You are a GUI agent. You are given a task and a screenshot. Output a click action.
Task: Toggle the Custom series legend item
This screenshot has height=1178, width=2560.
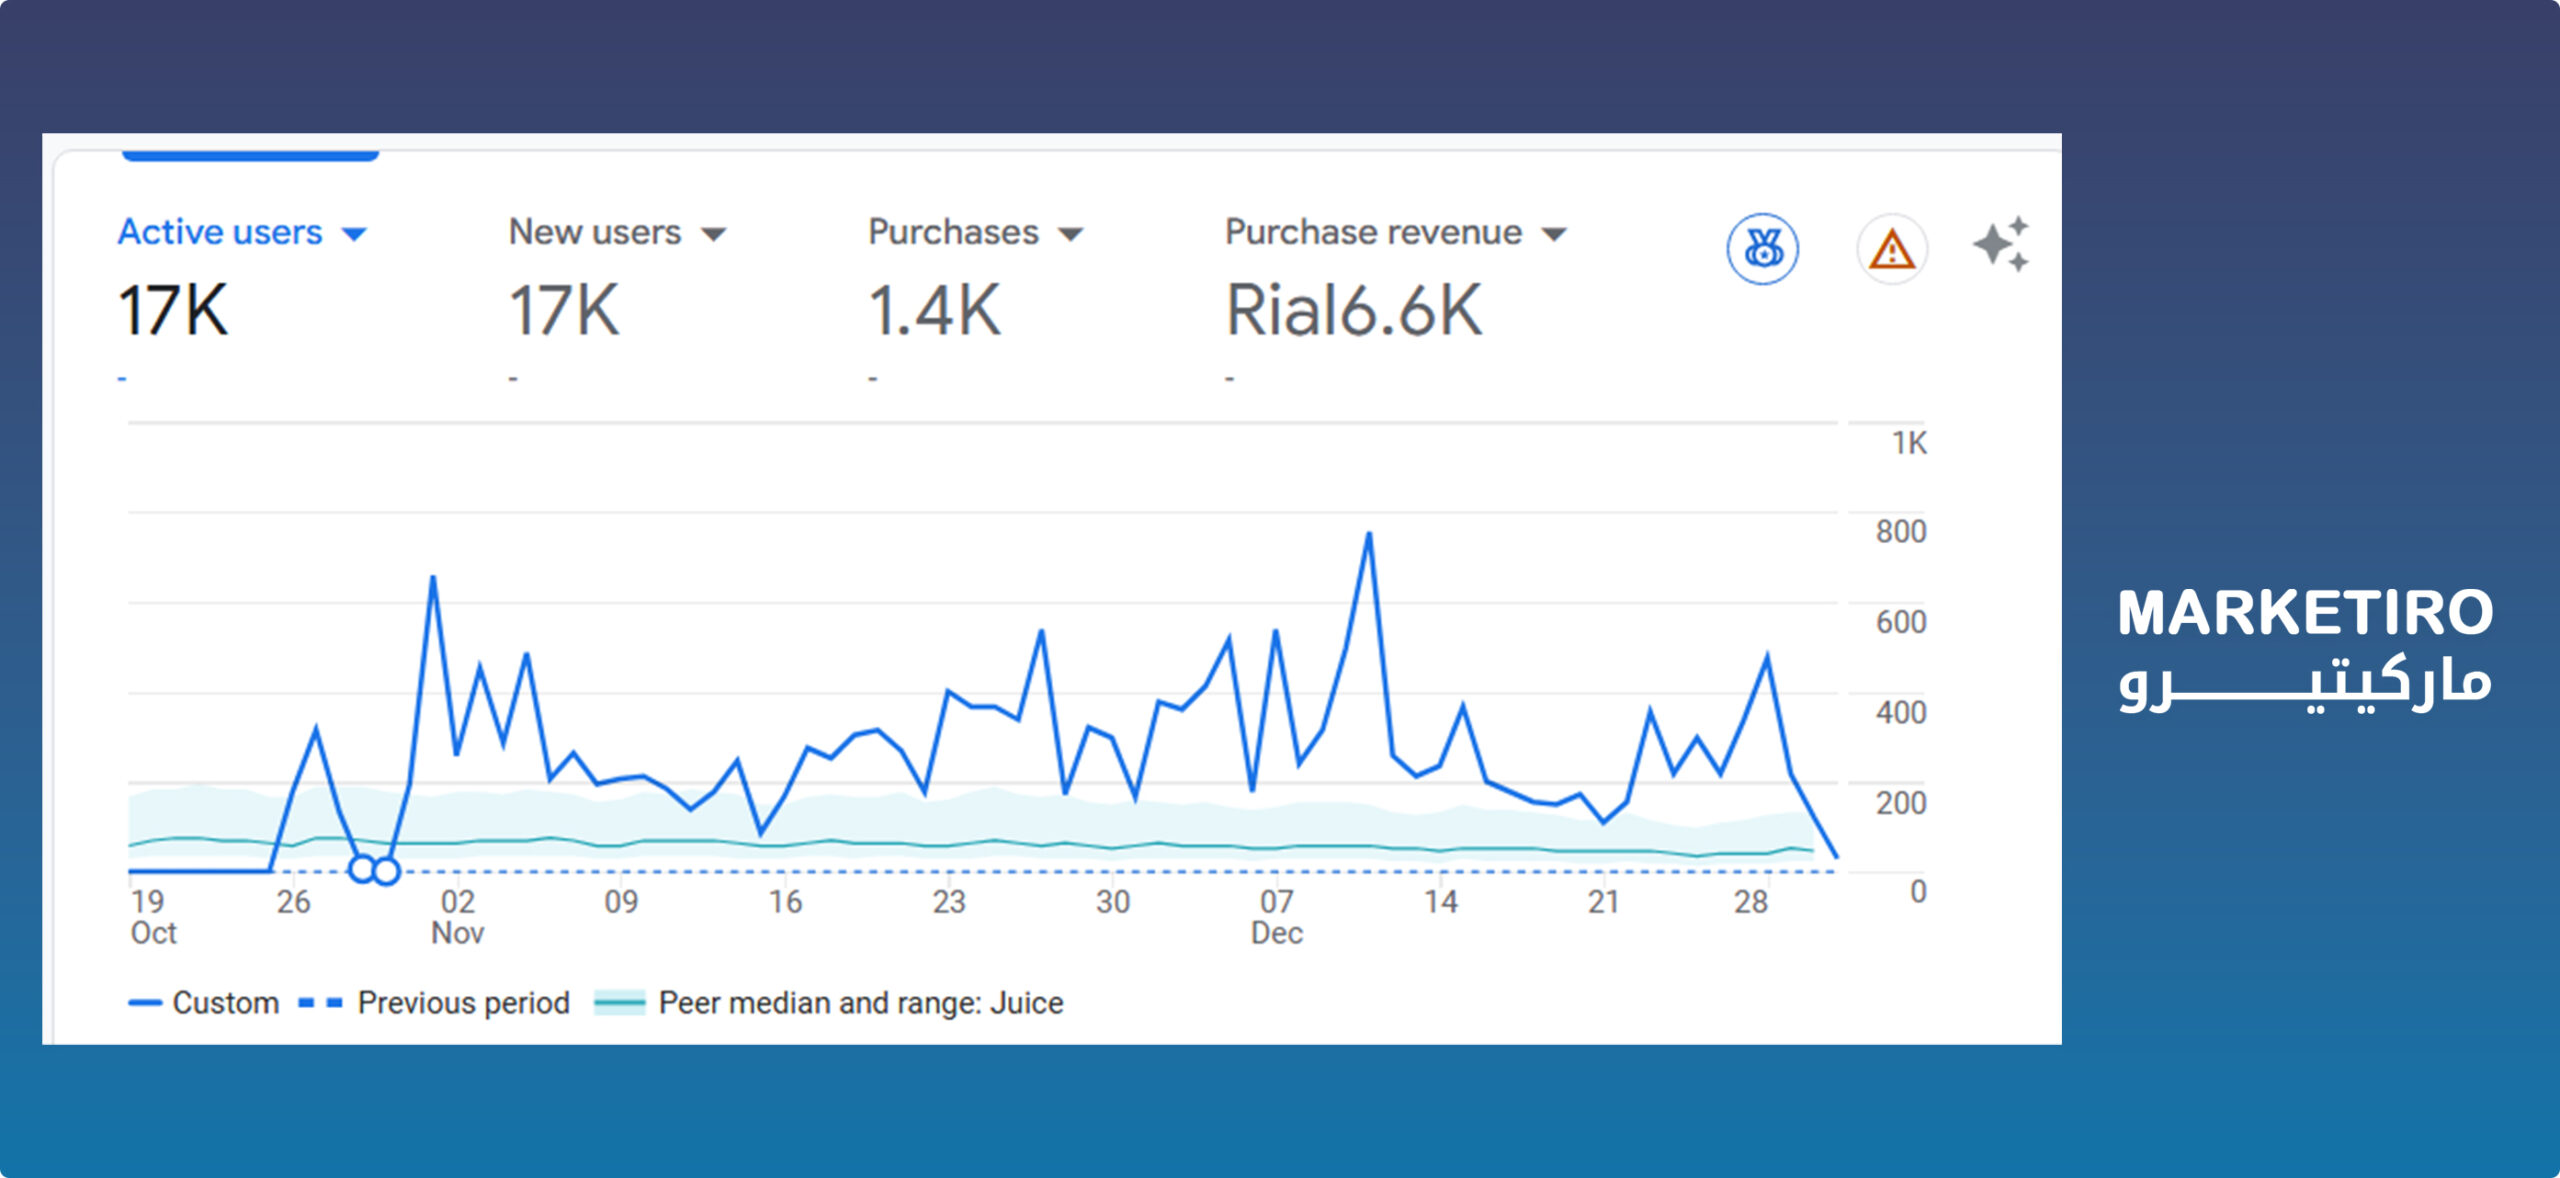[225, 1002]
